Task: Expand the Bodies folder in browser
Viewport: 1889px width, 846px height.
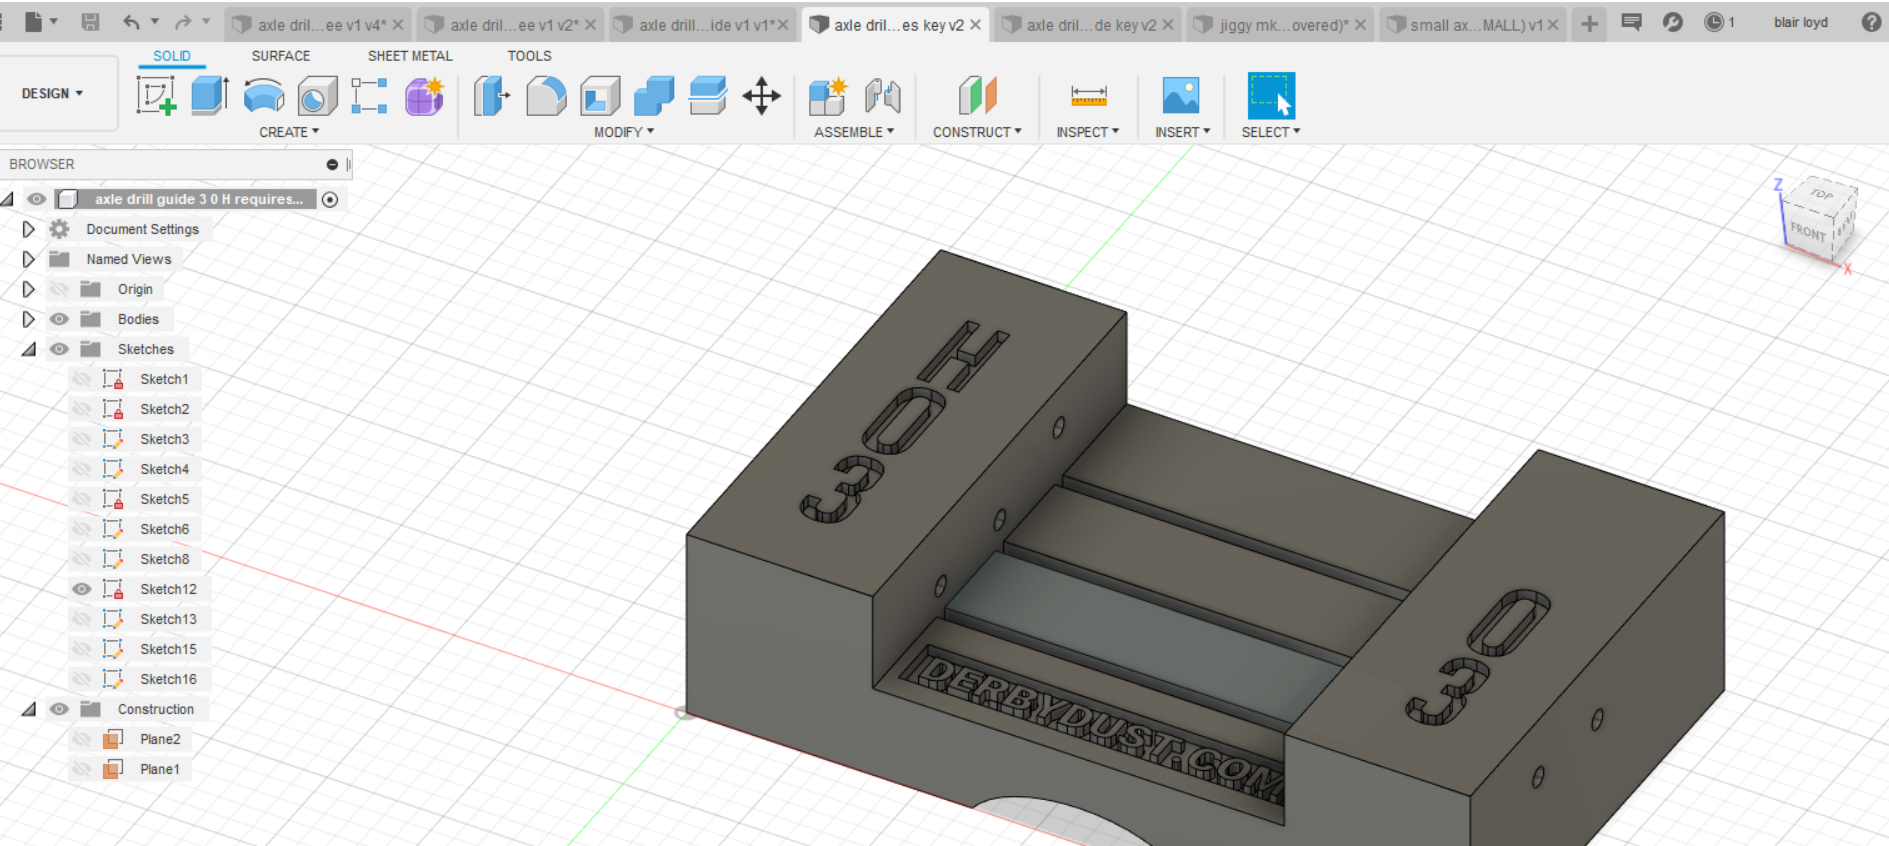Action: tap(28, 319)
